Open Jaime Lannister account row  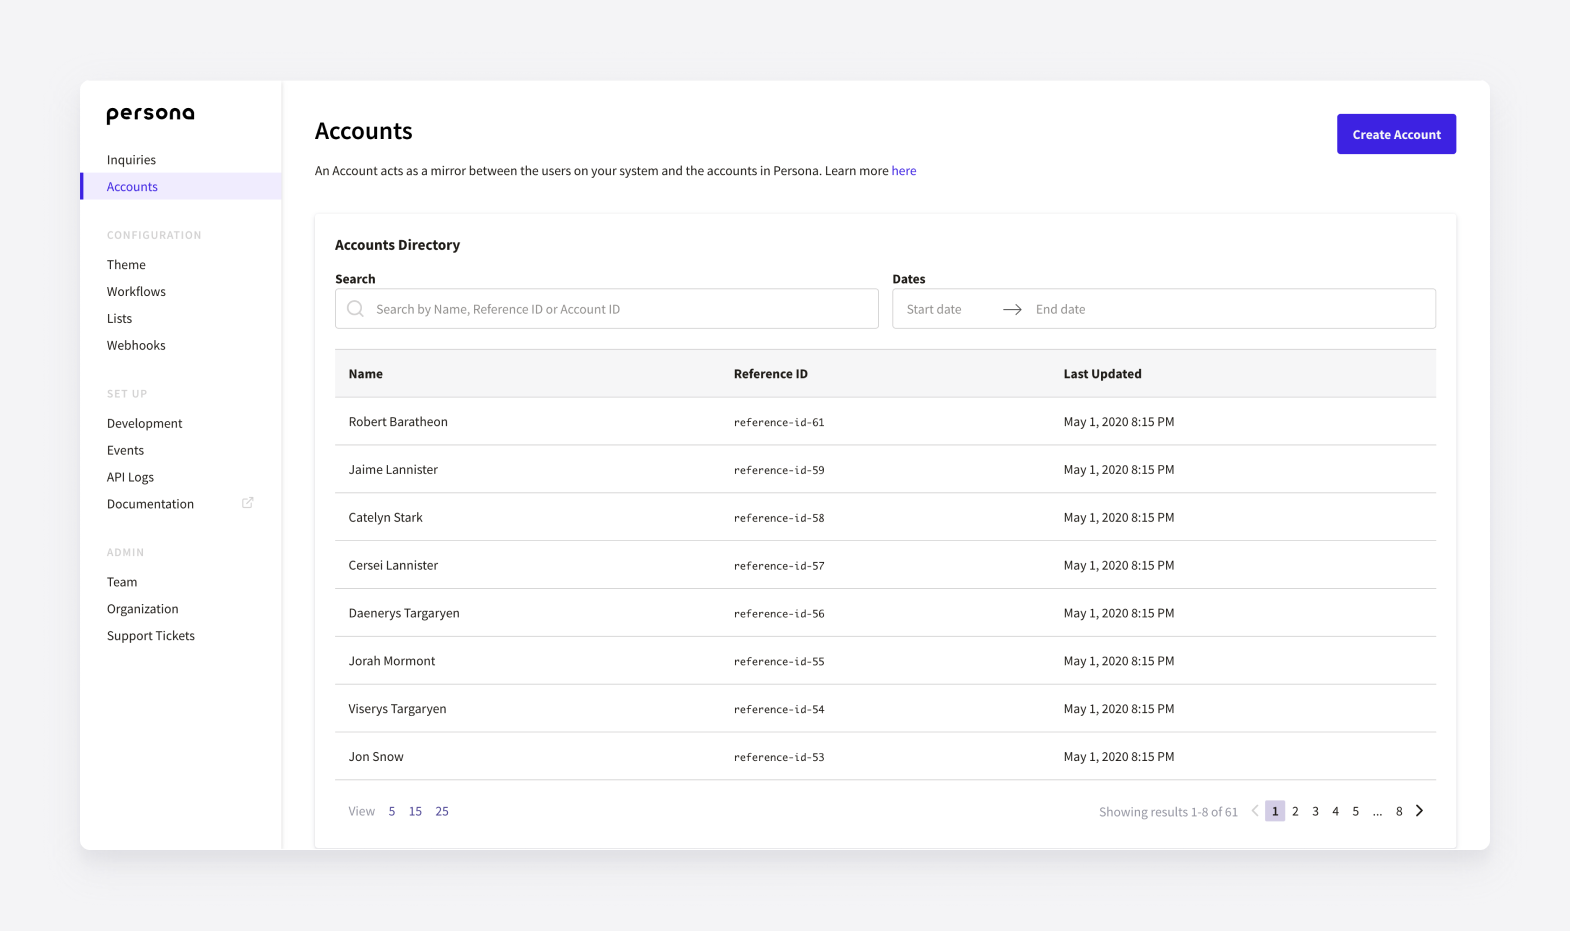tap(885, 470)
